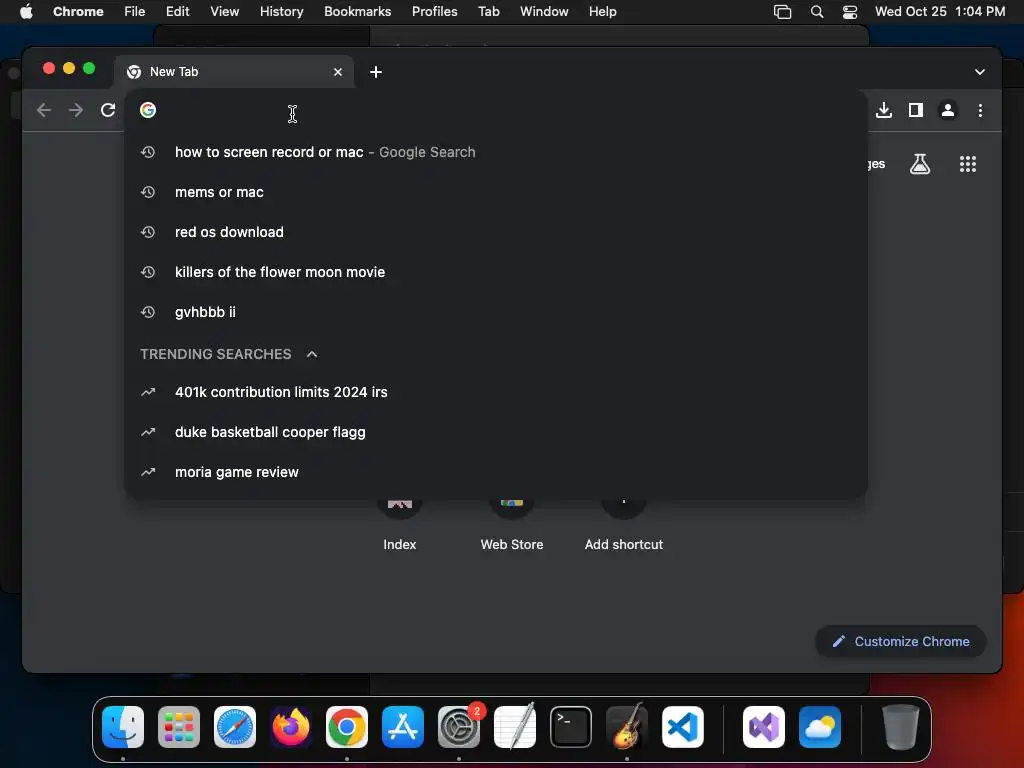This screenshot has height=768, width=1024.
Task: Open GarageBand from the Dock
Action: click(627, 727)
